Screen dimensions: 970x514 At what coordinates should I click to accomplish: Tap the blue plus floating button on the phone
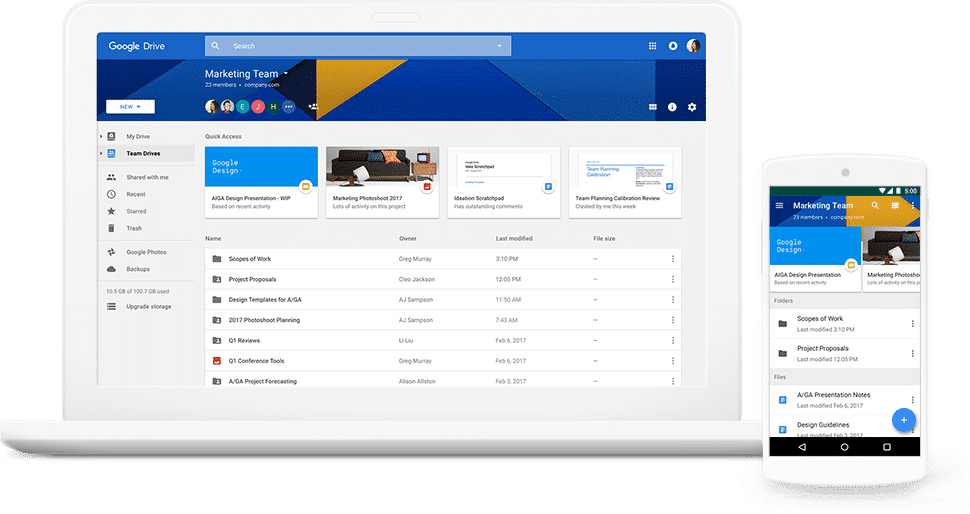tap(903, 420)
